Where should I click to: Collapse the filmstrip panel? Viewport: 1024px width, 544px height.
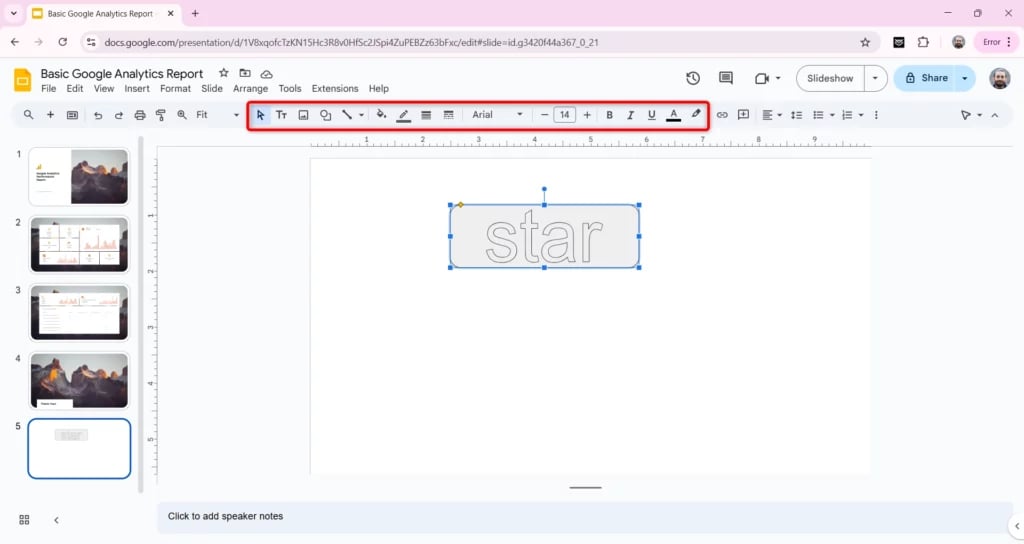pyautogui.click(x=56, y=520)
